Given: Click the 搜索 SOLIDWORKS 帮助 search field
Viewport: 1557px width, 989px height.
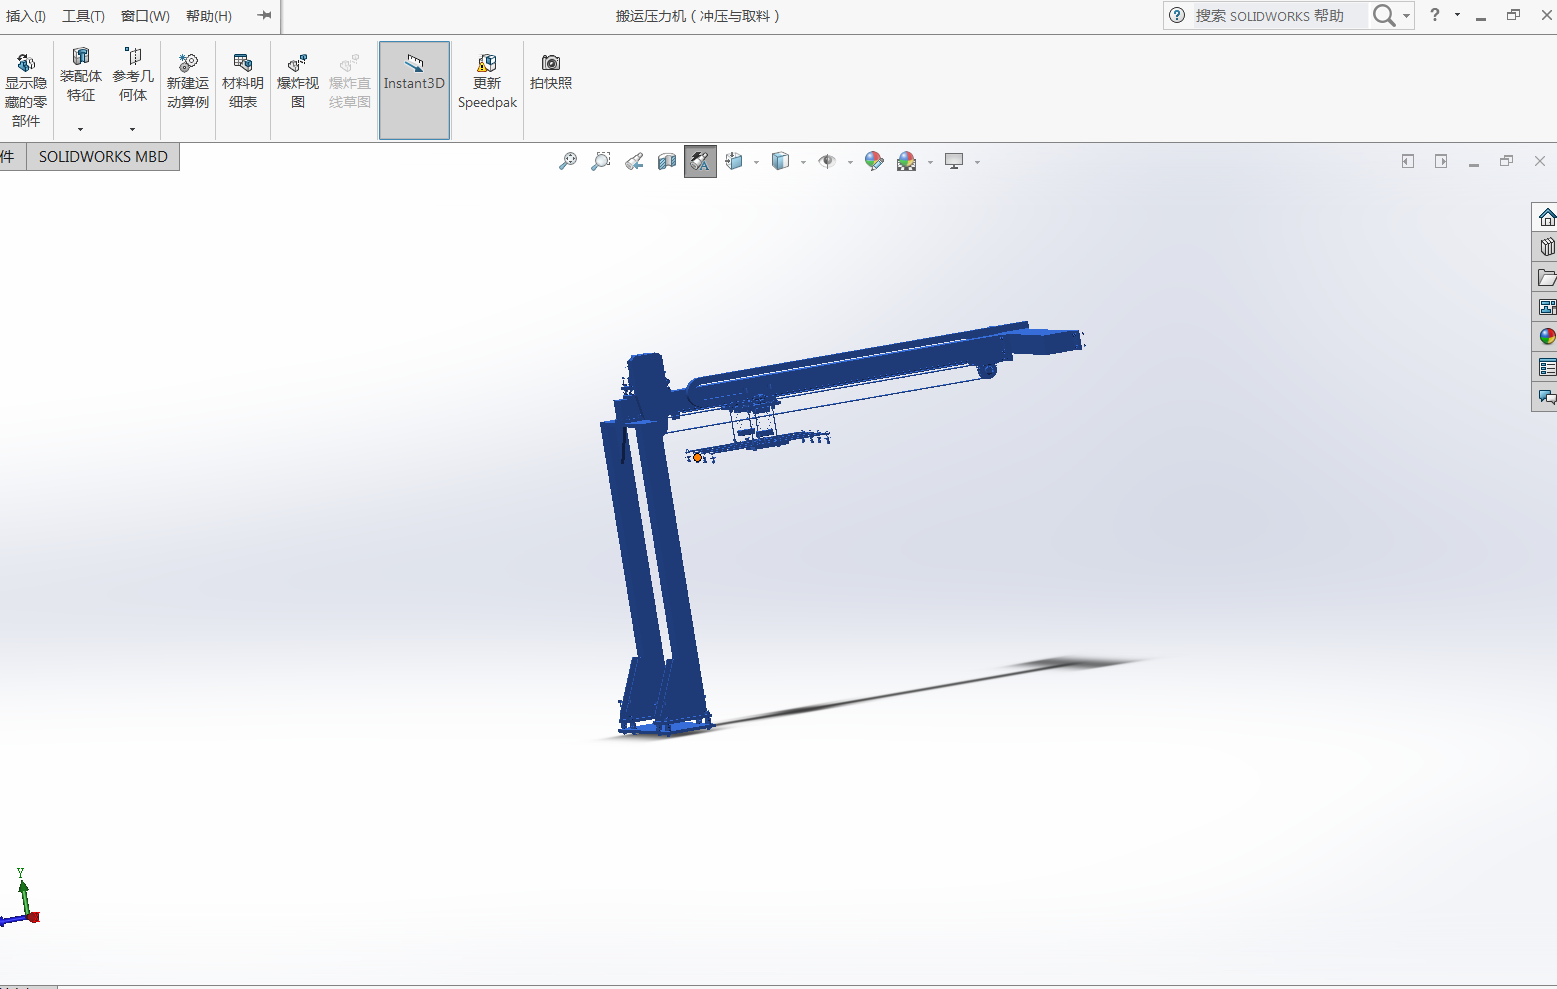Looking at the screenshot, I should (1278, 16).
